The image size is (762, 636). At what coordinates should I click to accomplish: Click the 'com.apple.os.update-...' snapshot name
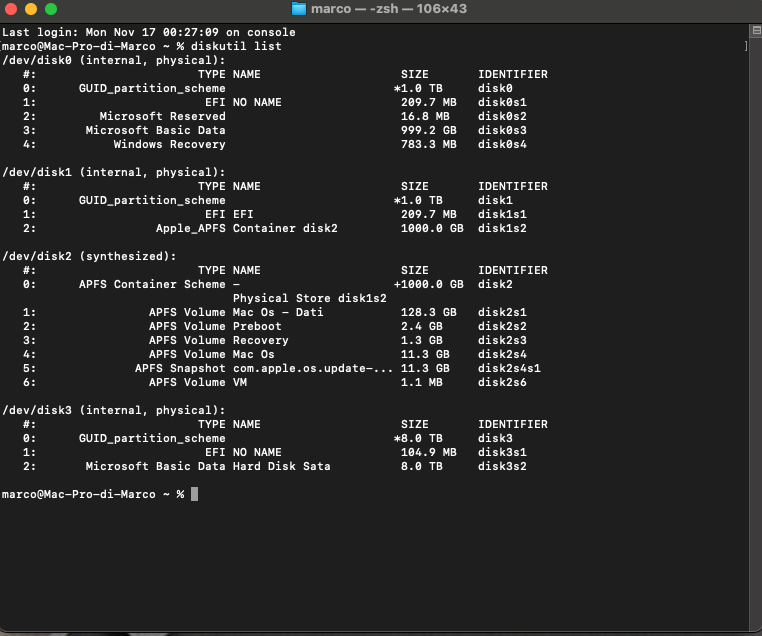coord(313,368)
